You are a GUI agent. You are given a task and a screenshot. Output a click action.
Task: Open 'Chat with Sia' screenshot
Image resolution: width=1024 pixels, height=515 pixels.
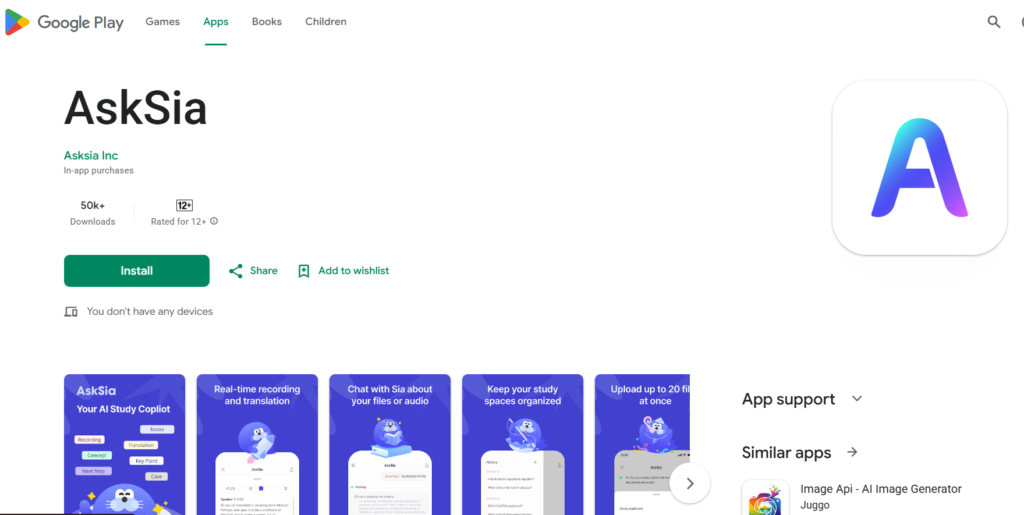(390, 445)
